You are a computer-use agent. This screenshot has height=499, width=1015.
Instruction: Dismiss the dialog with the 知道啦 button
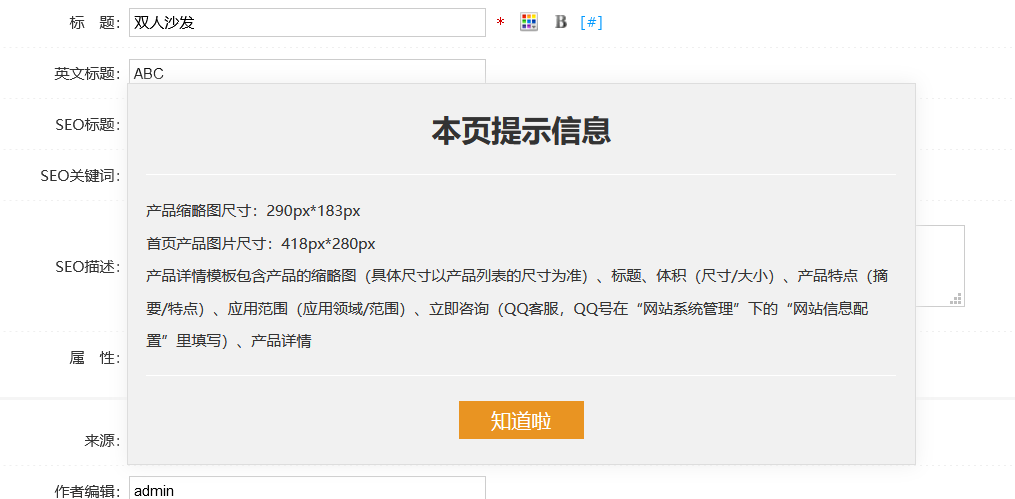[521, 420]
